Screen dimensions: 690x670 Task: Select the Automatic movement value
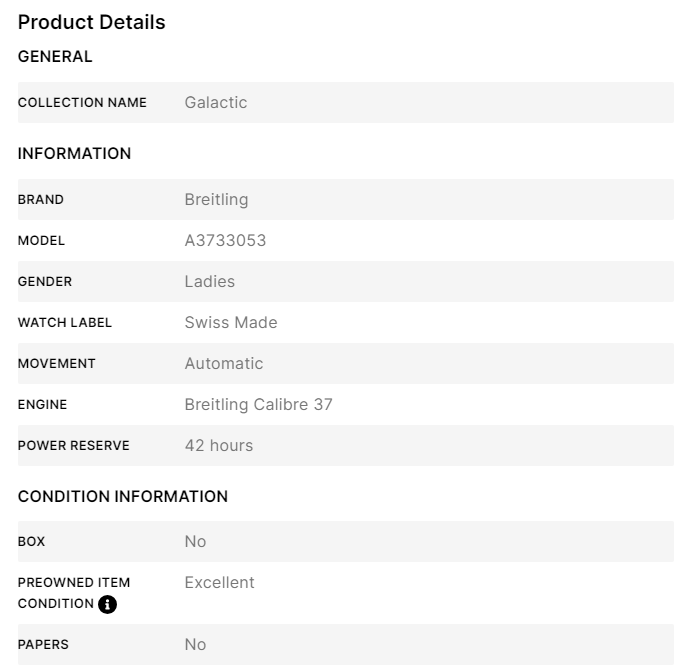223,363
